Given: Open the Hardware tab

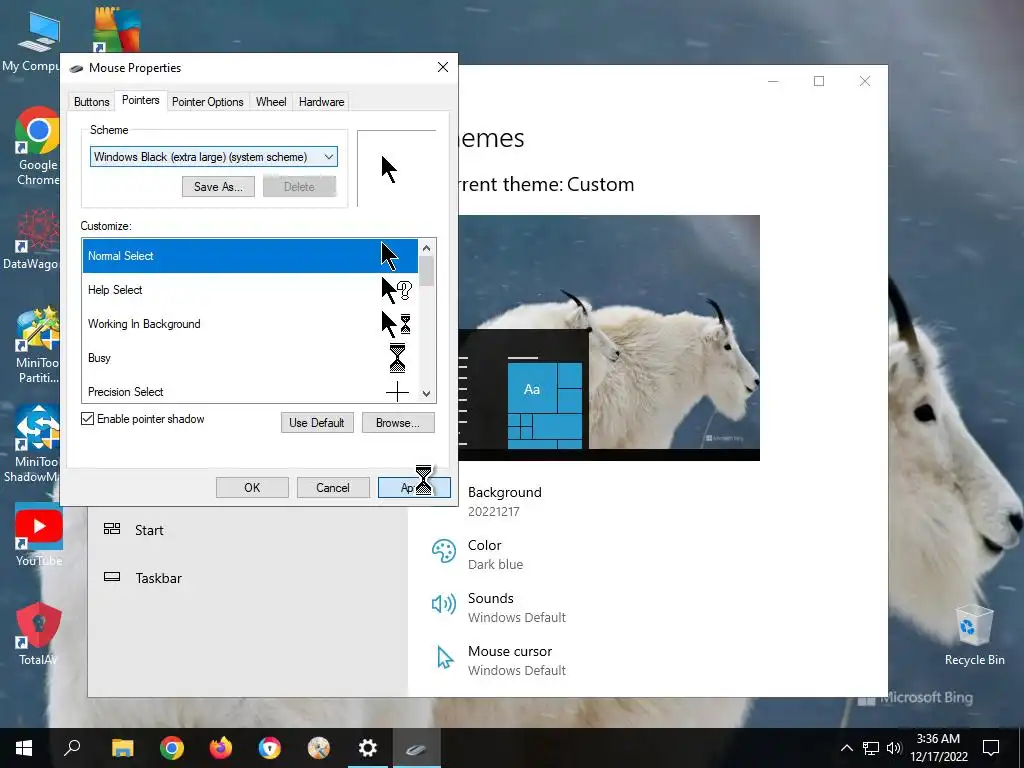Looking at the screenshot, I should 321,102.
